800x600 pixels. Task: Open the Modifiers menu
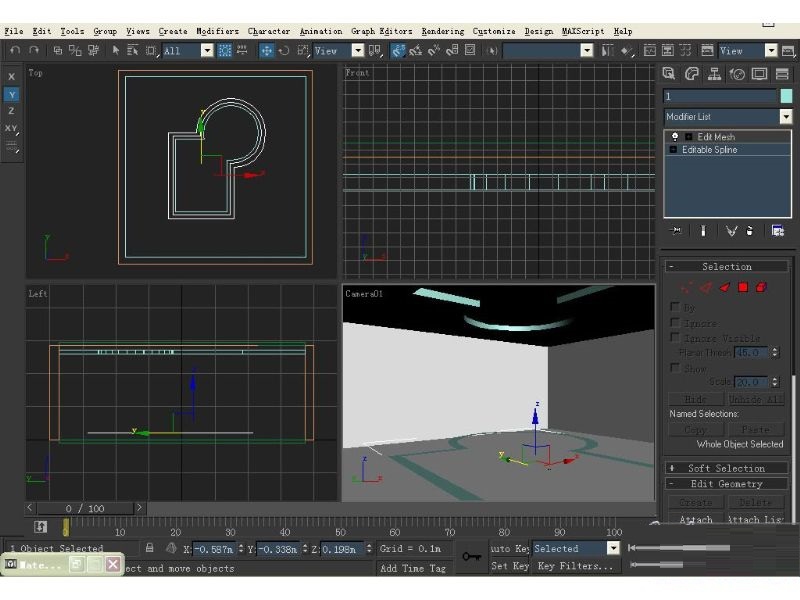tap(217, 31)
